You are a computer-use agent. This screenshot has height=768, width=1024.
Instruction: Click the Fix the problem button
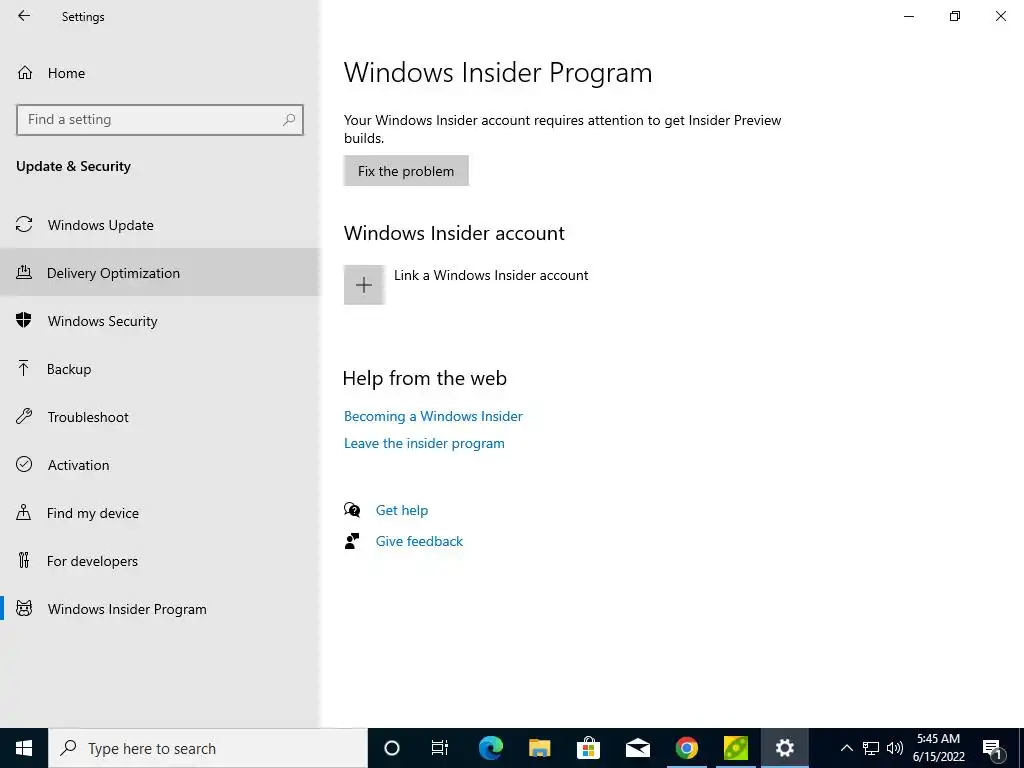tap(406, 170)
